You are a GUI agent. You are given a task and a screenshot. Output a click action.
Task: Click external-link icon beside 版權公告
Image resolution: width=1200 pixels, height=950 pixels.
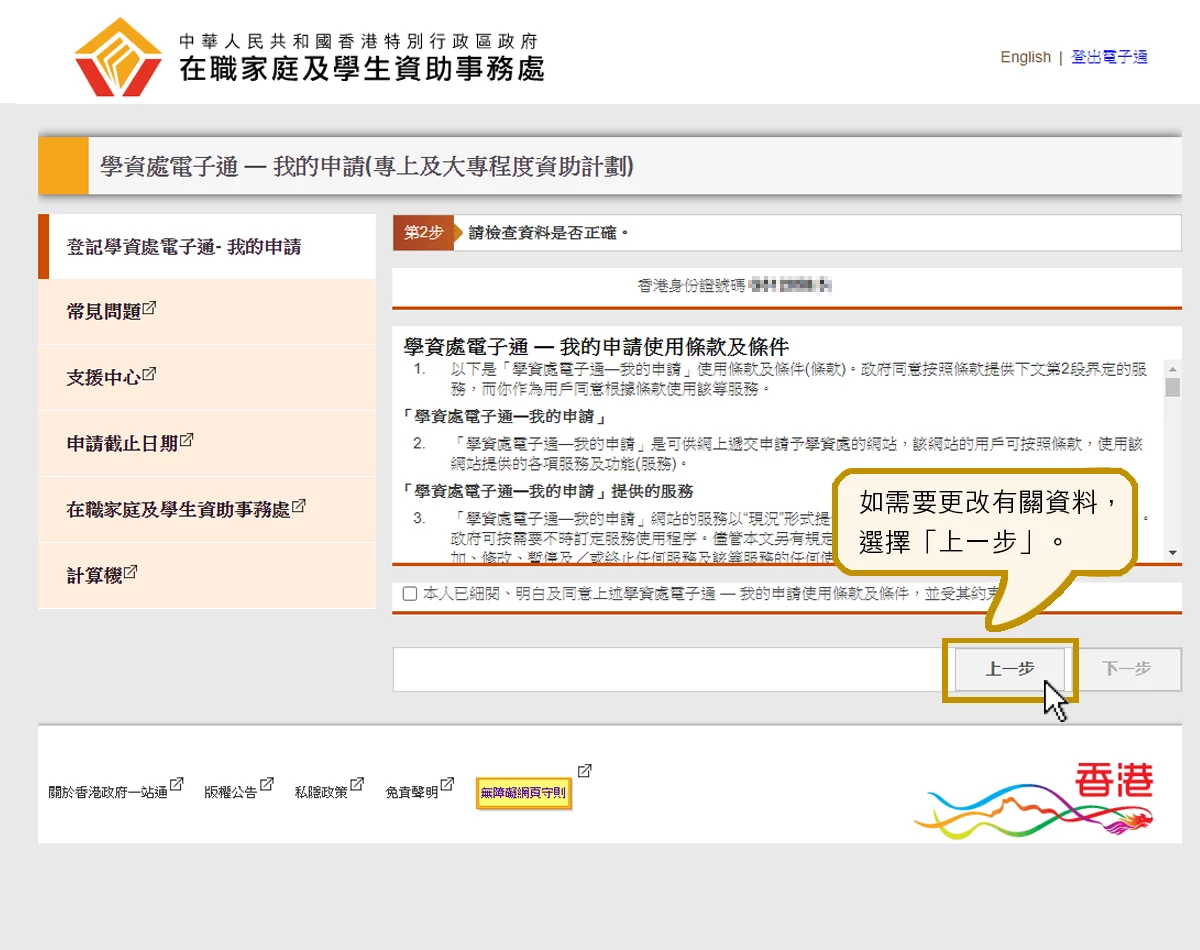[266, 786]
